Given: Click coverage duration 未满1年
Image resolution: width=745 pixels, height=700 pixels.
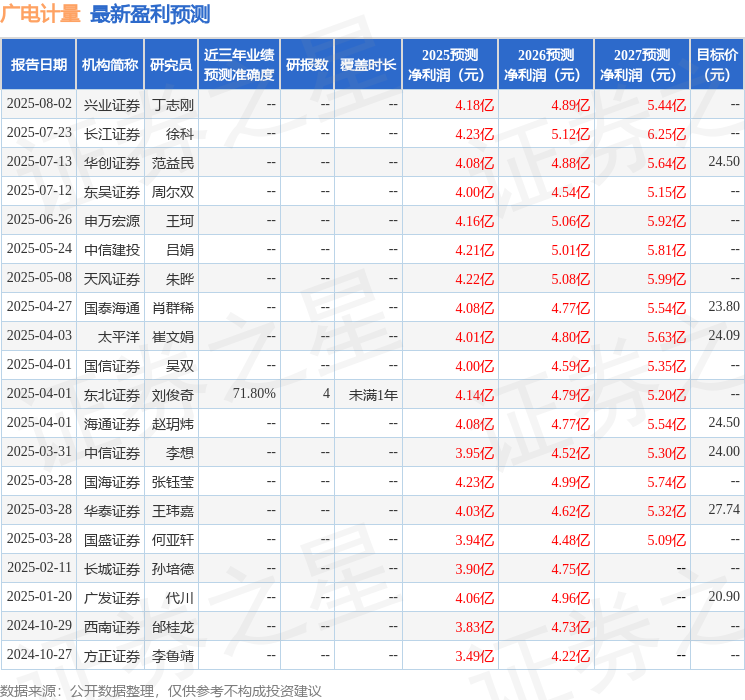Looking at the screenshot, I should pyautogui.click(x=373, y=395).
